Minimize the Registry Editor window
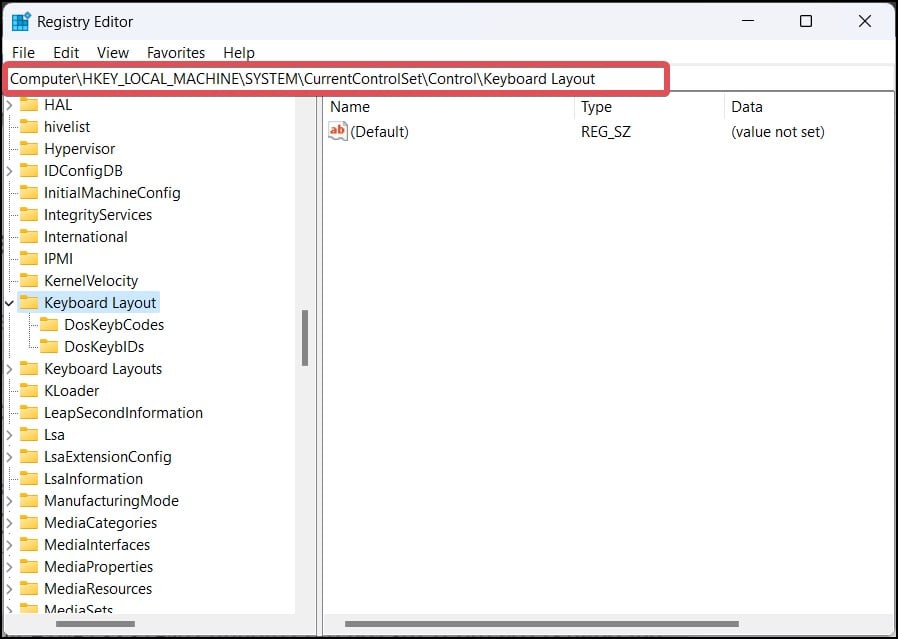 [747, 21]
